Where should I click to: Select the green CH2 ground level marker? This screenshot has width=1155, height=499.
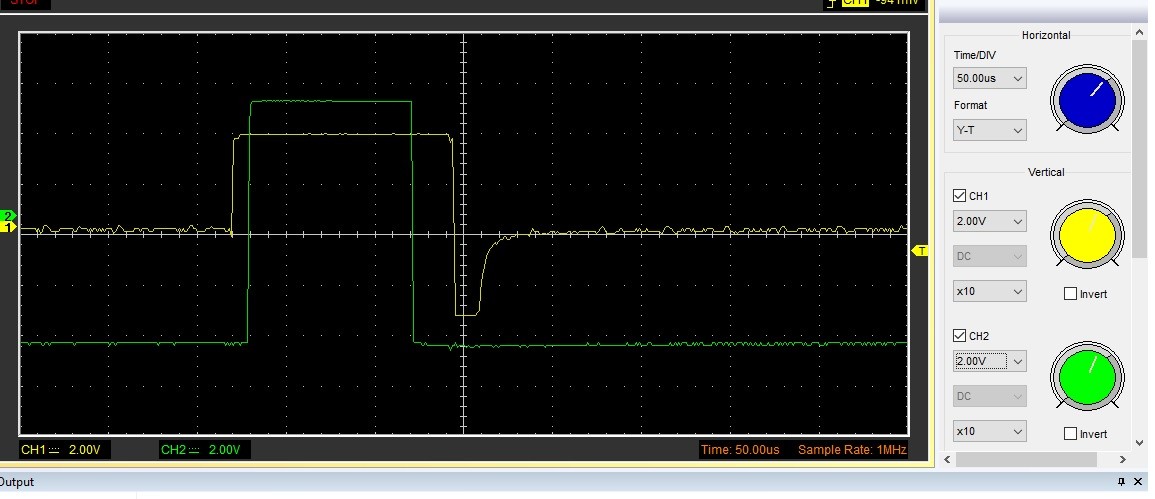pyautogui.click(x=10, y=216)
